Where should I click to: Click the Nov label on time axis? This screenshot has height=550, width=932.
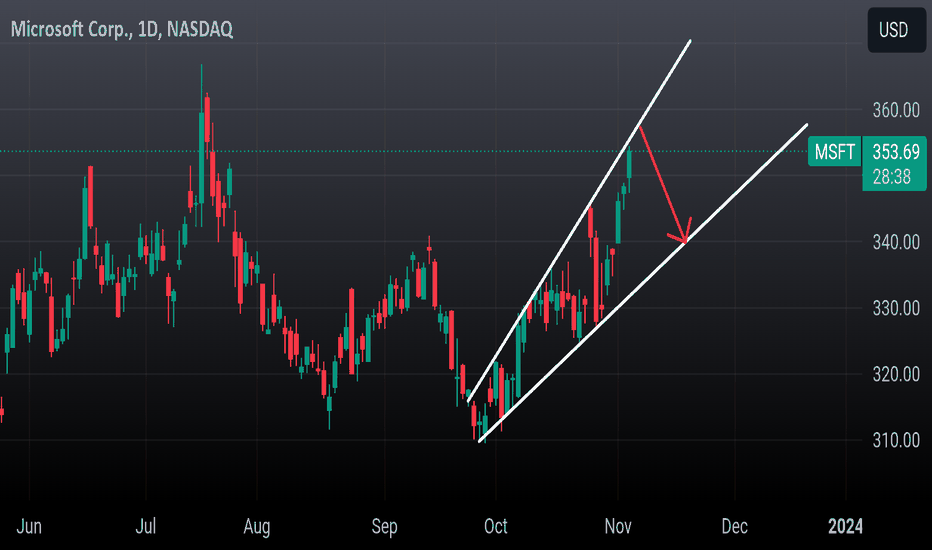(x=618, y=526)
